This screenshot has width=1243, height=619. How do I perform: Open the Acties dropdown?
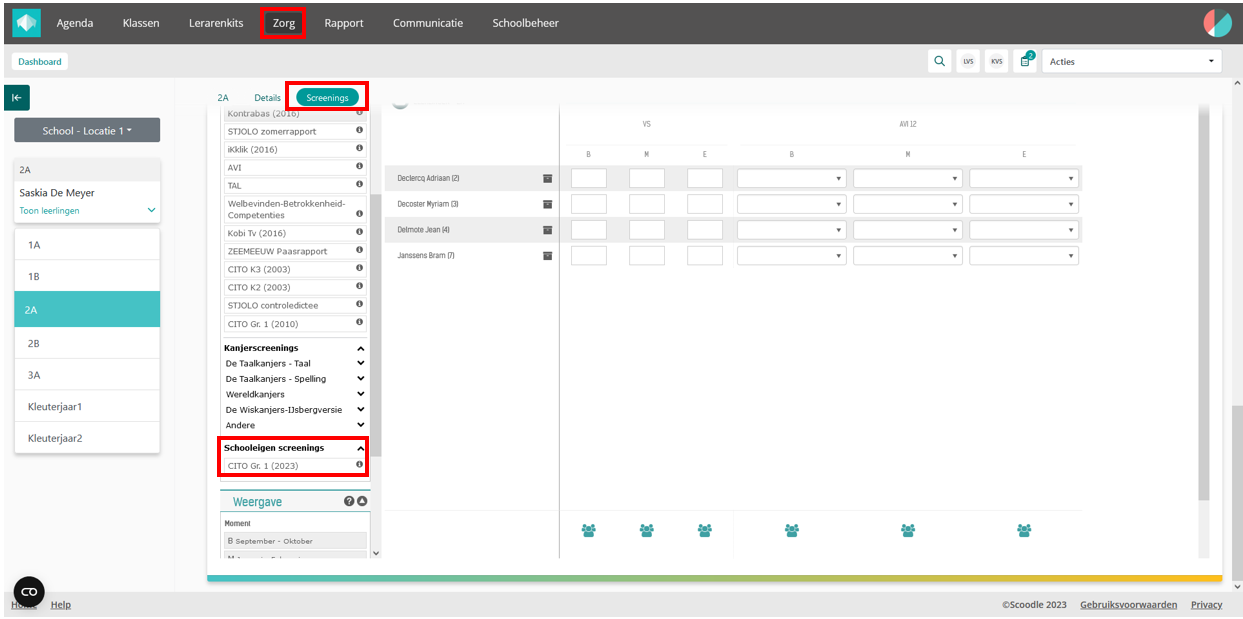point(1132,61)
